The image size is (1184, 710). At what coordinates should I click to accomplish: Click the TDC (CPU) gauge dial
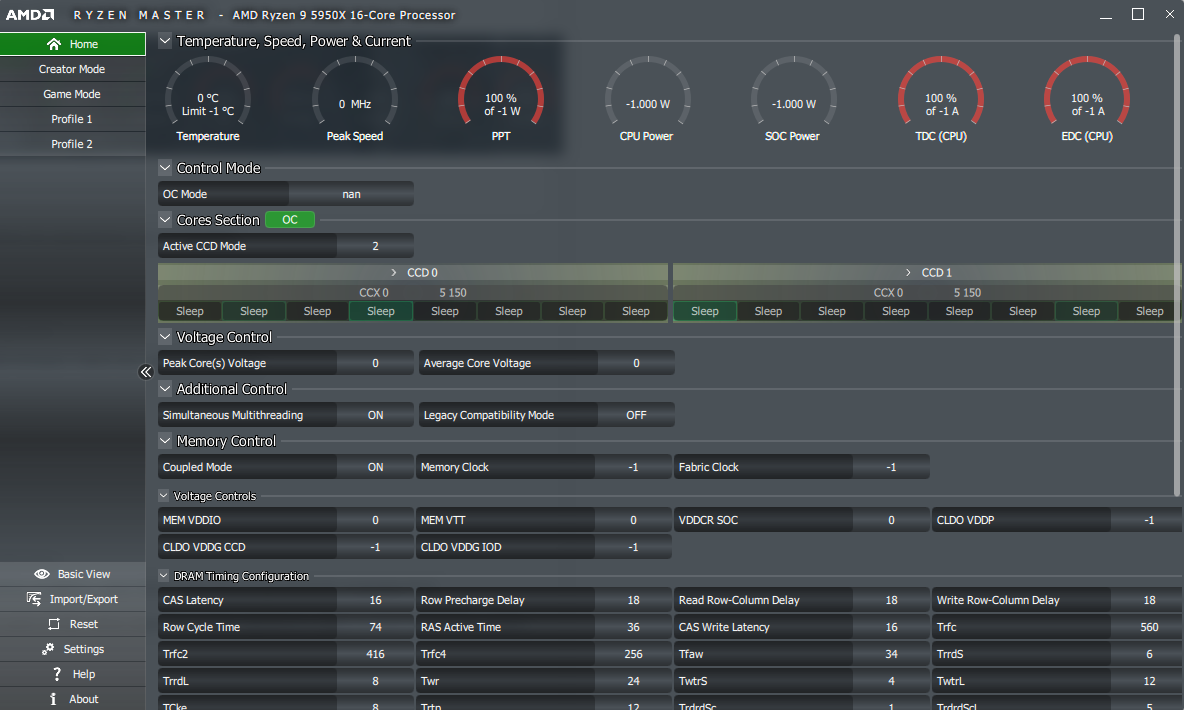(x=940, y=91)
